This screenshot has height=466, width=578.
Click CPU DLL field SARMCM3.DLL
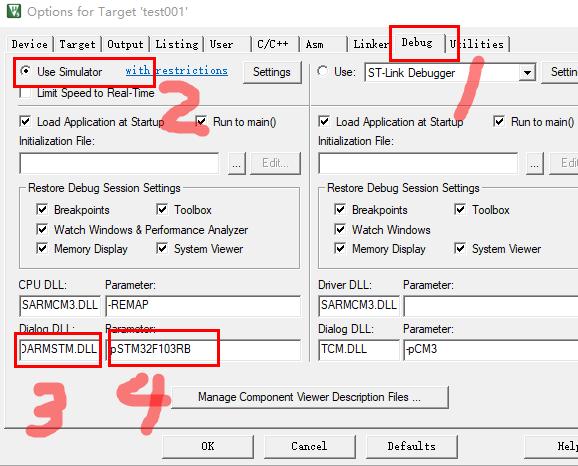[60, 305]
